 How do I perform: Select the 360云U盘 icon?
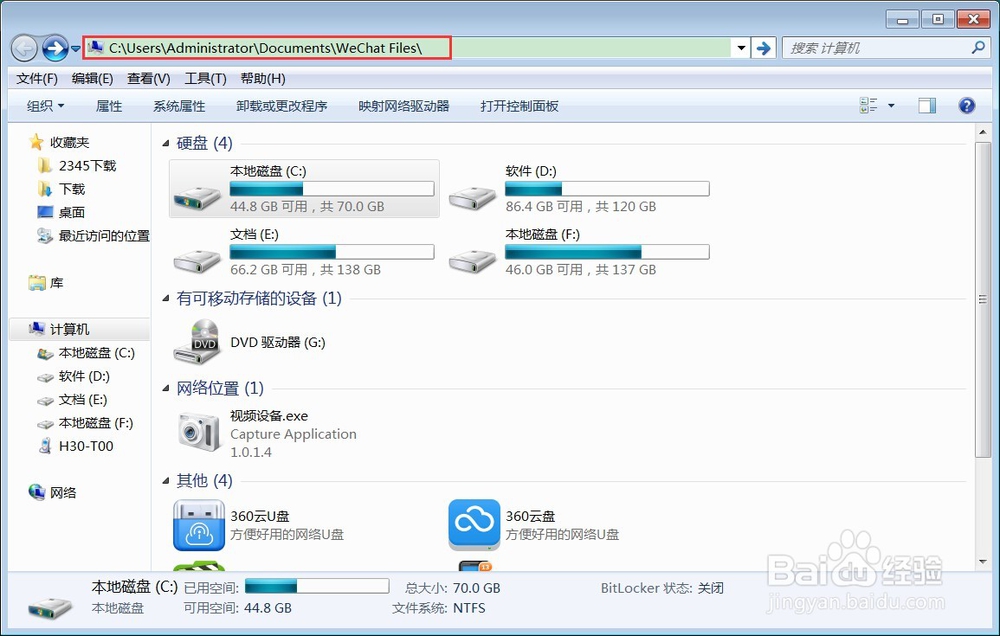tap(199, 524)
